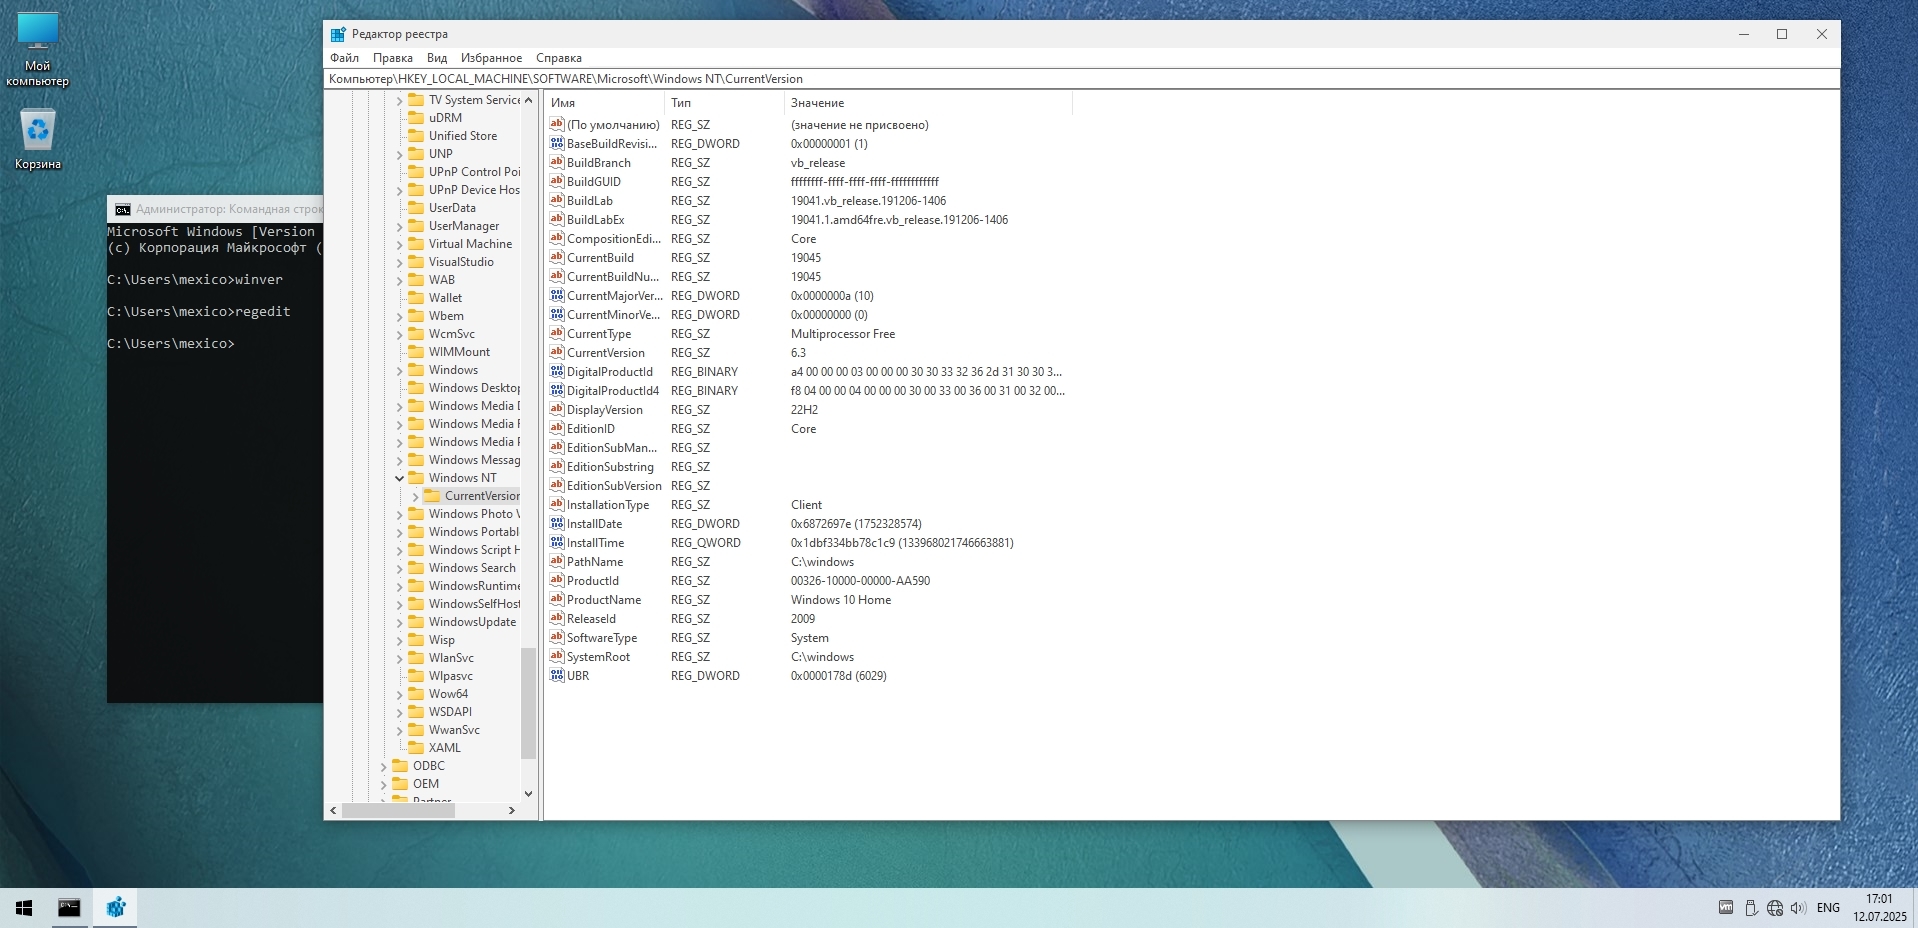Image resolution: width=1918 pixels, height=928 pixels.
Task: Click the ReleaseId value icon
Action: (x=557, y=618)
